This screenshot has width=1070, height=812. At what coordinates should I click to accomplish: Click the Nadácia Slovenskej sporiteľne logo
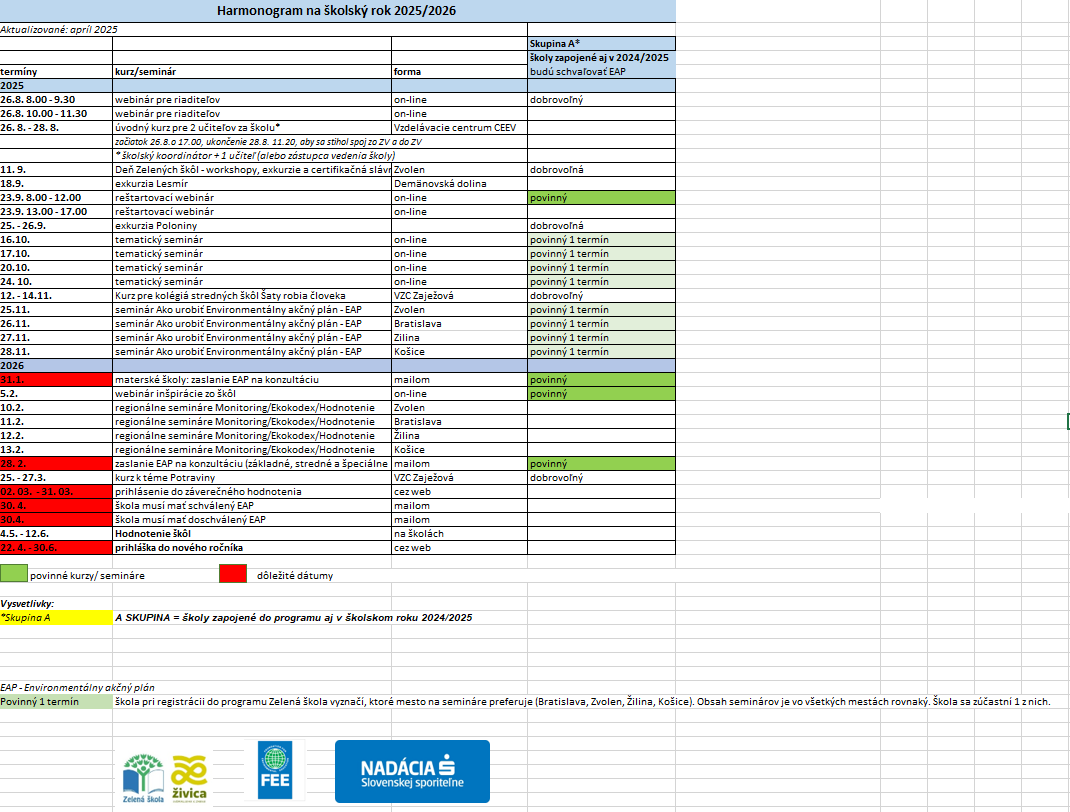[x=412, y=772]
